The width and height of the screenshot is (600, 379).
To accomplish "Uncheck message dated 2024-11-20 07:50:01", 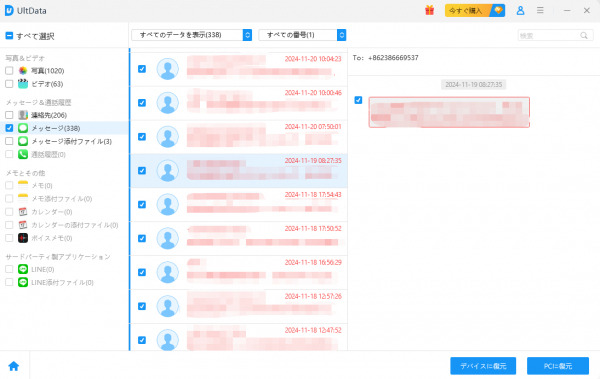I will click(142, 137).
